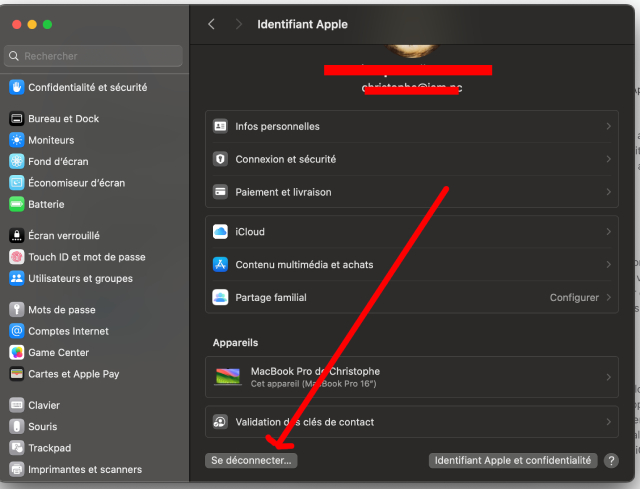Click the Fond d'écran flower icon
This screenshot has width=640, height=489.
point(17,161)
